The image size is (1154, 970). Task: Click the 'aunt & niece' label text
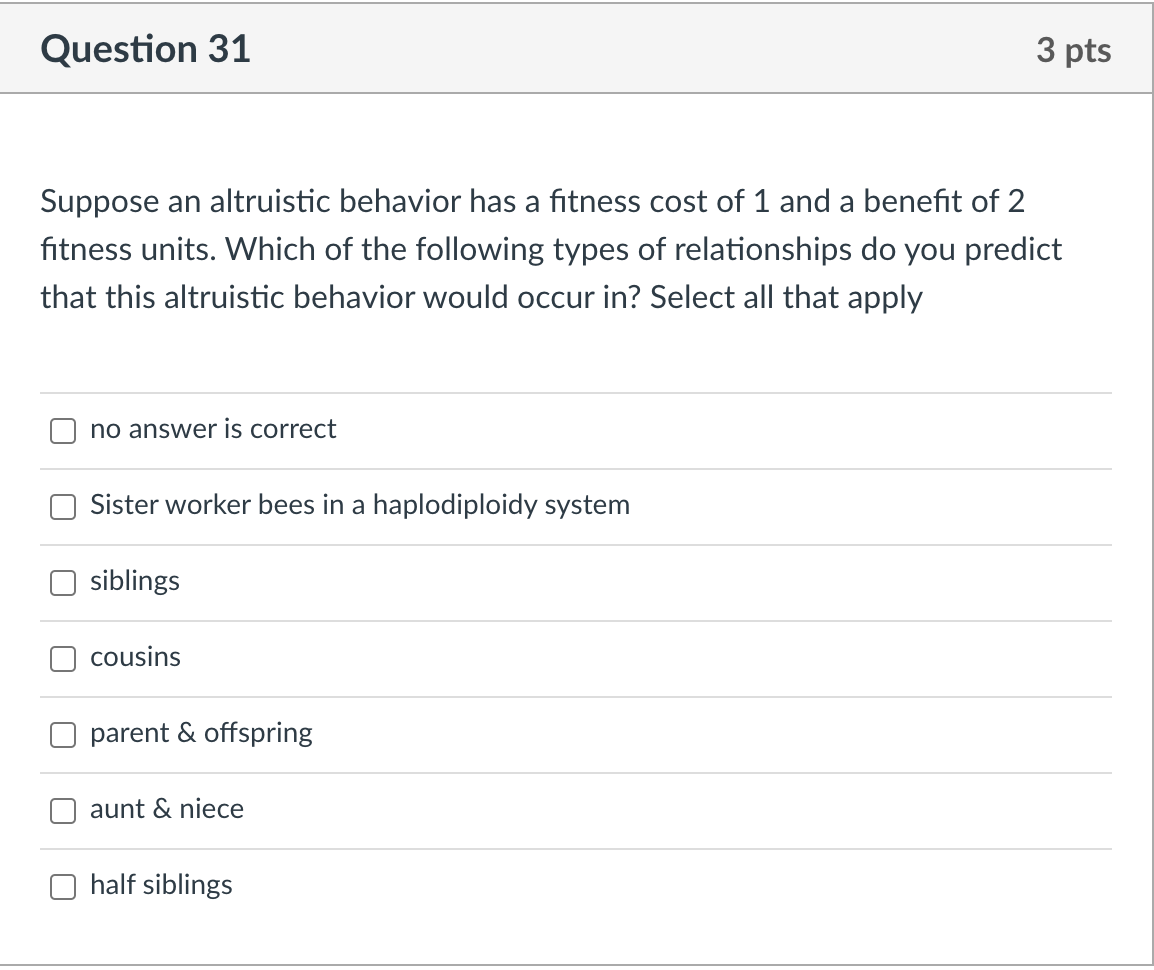(x=167, y=809)
